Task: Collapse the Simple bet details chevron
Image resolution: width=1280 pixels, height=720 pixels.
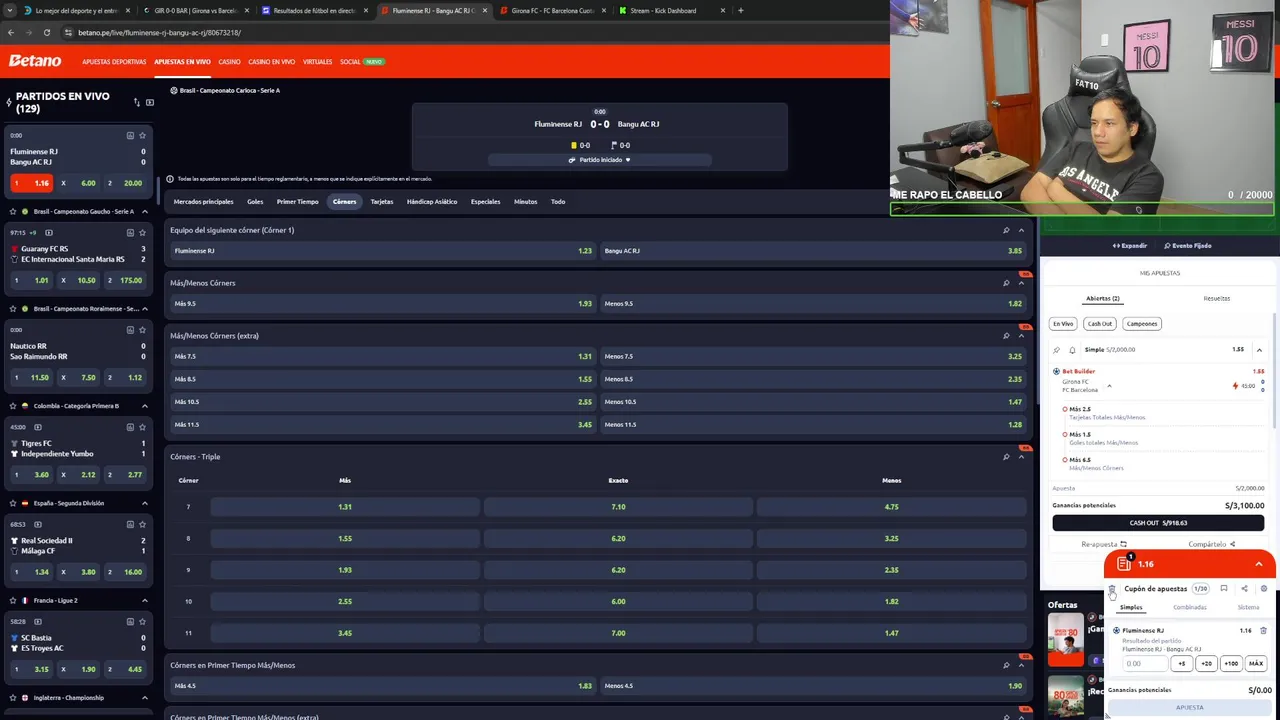Action: point(1259,350)
